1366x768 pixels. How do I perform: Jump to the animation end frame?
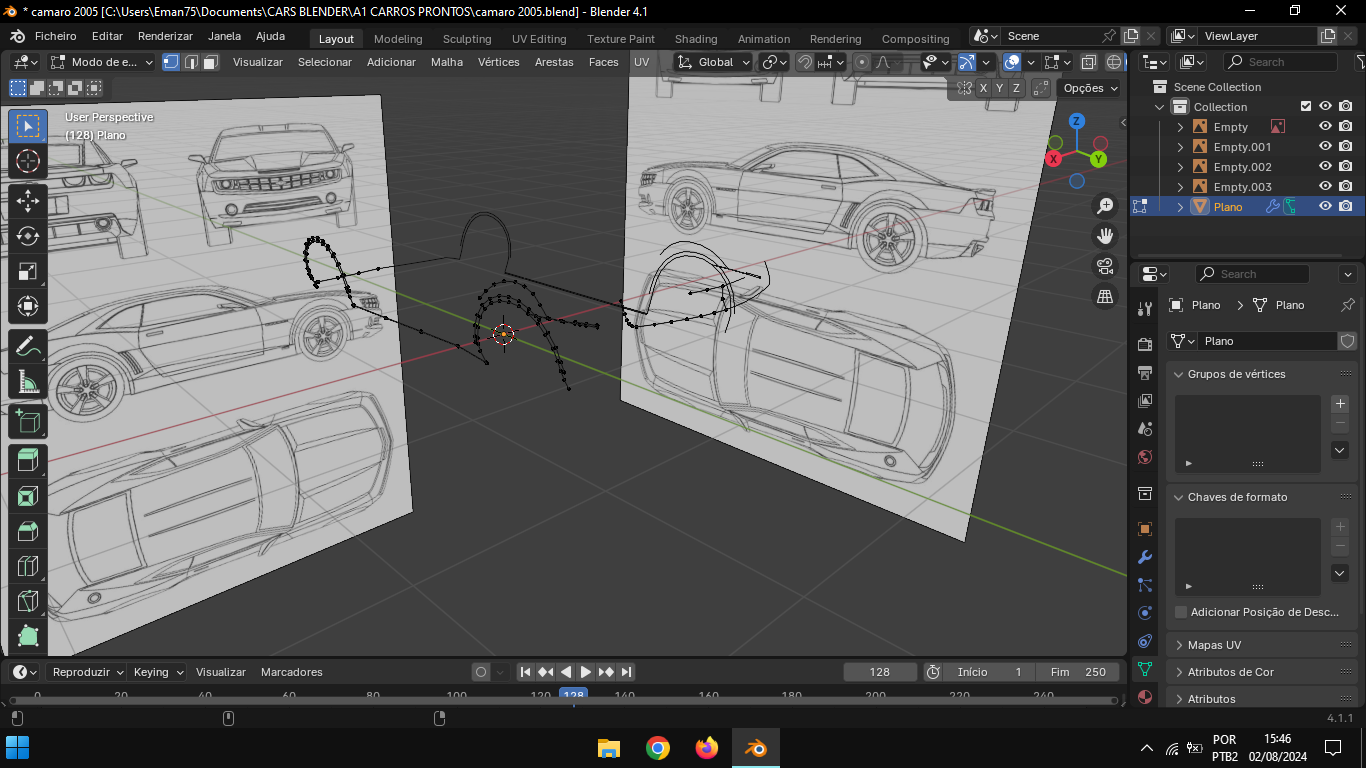point(626,672)
